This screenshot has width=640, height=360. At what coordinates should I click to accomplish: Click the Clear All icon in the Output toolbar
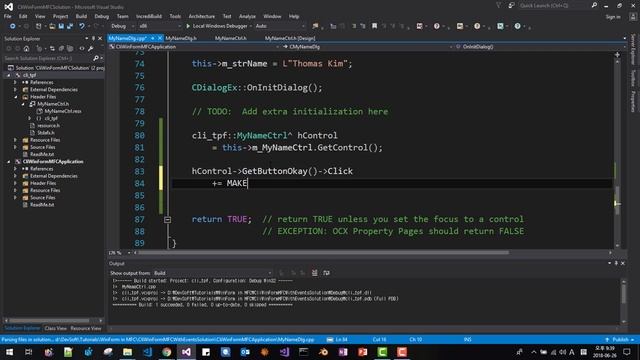pos(314,273)
